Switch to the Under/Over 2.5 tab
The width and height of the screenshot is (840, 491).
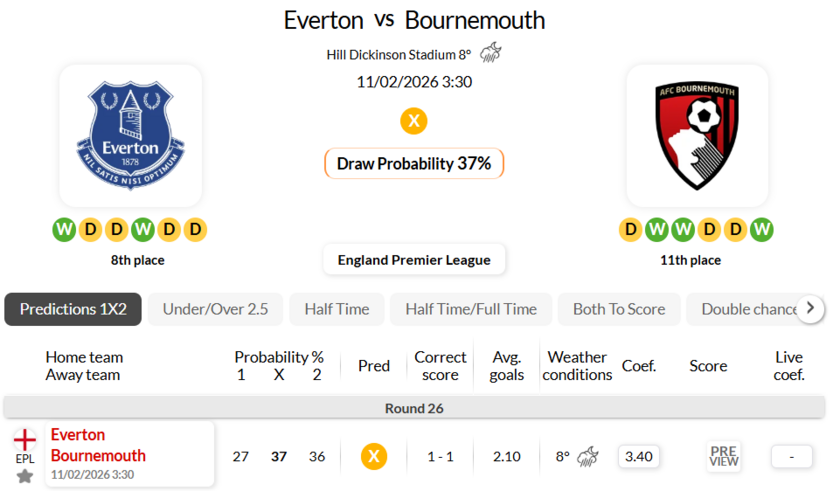click(215, 309)
